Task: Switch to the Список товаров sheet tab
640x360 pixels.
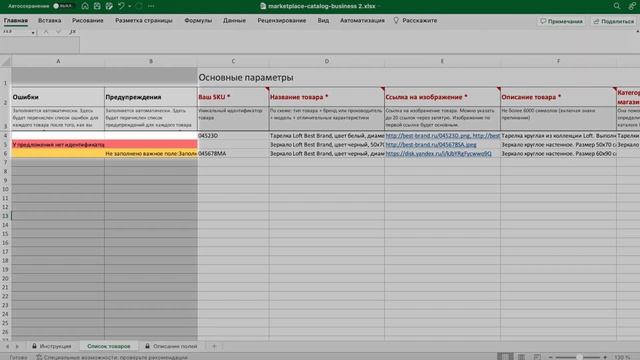Action: (109, 346)
